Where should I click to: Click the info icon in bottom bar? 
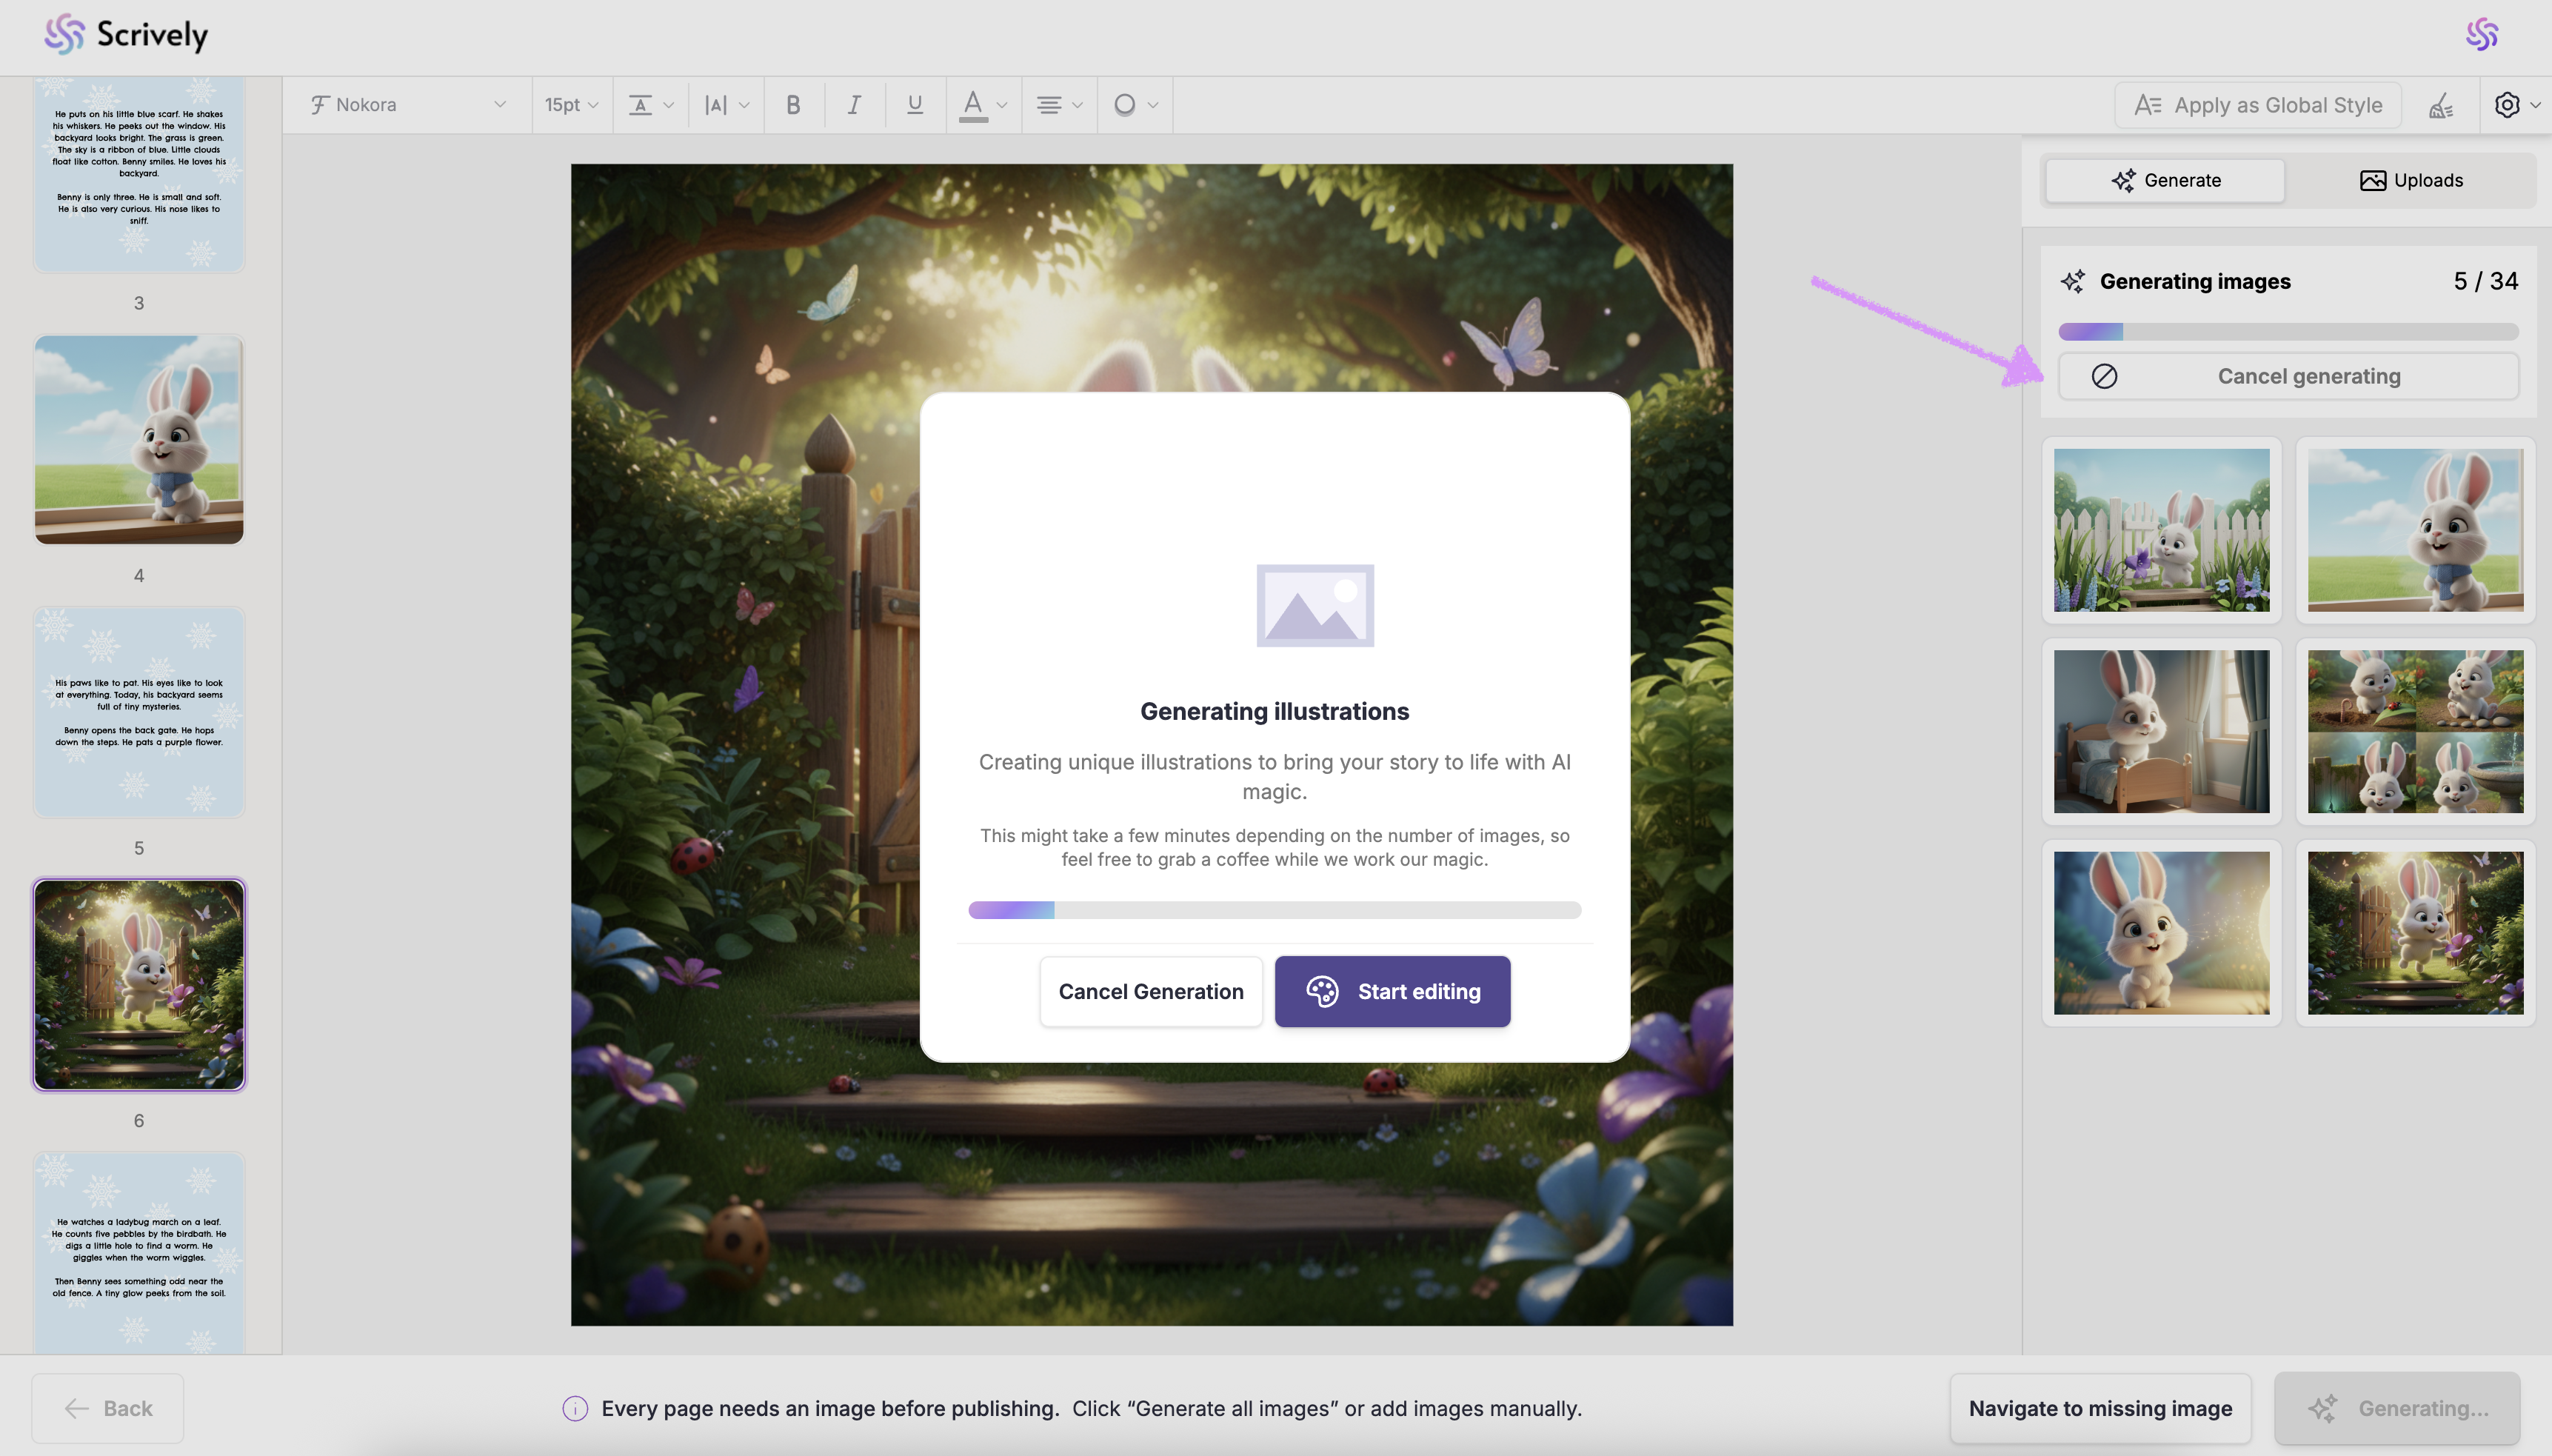point(575,1408)
